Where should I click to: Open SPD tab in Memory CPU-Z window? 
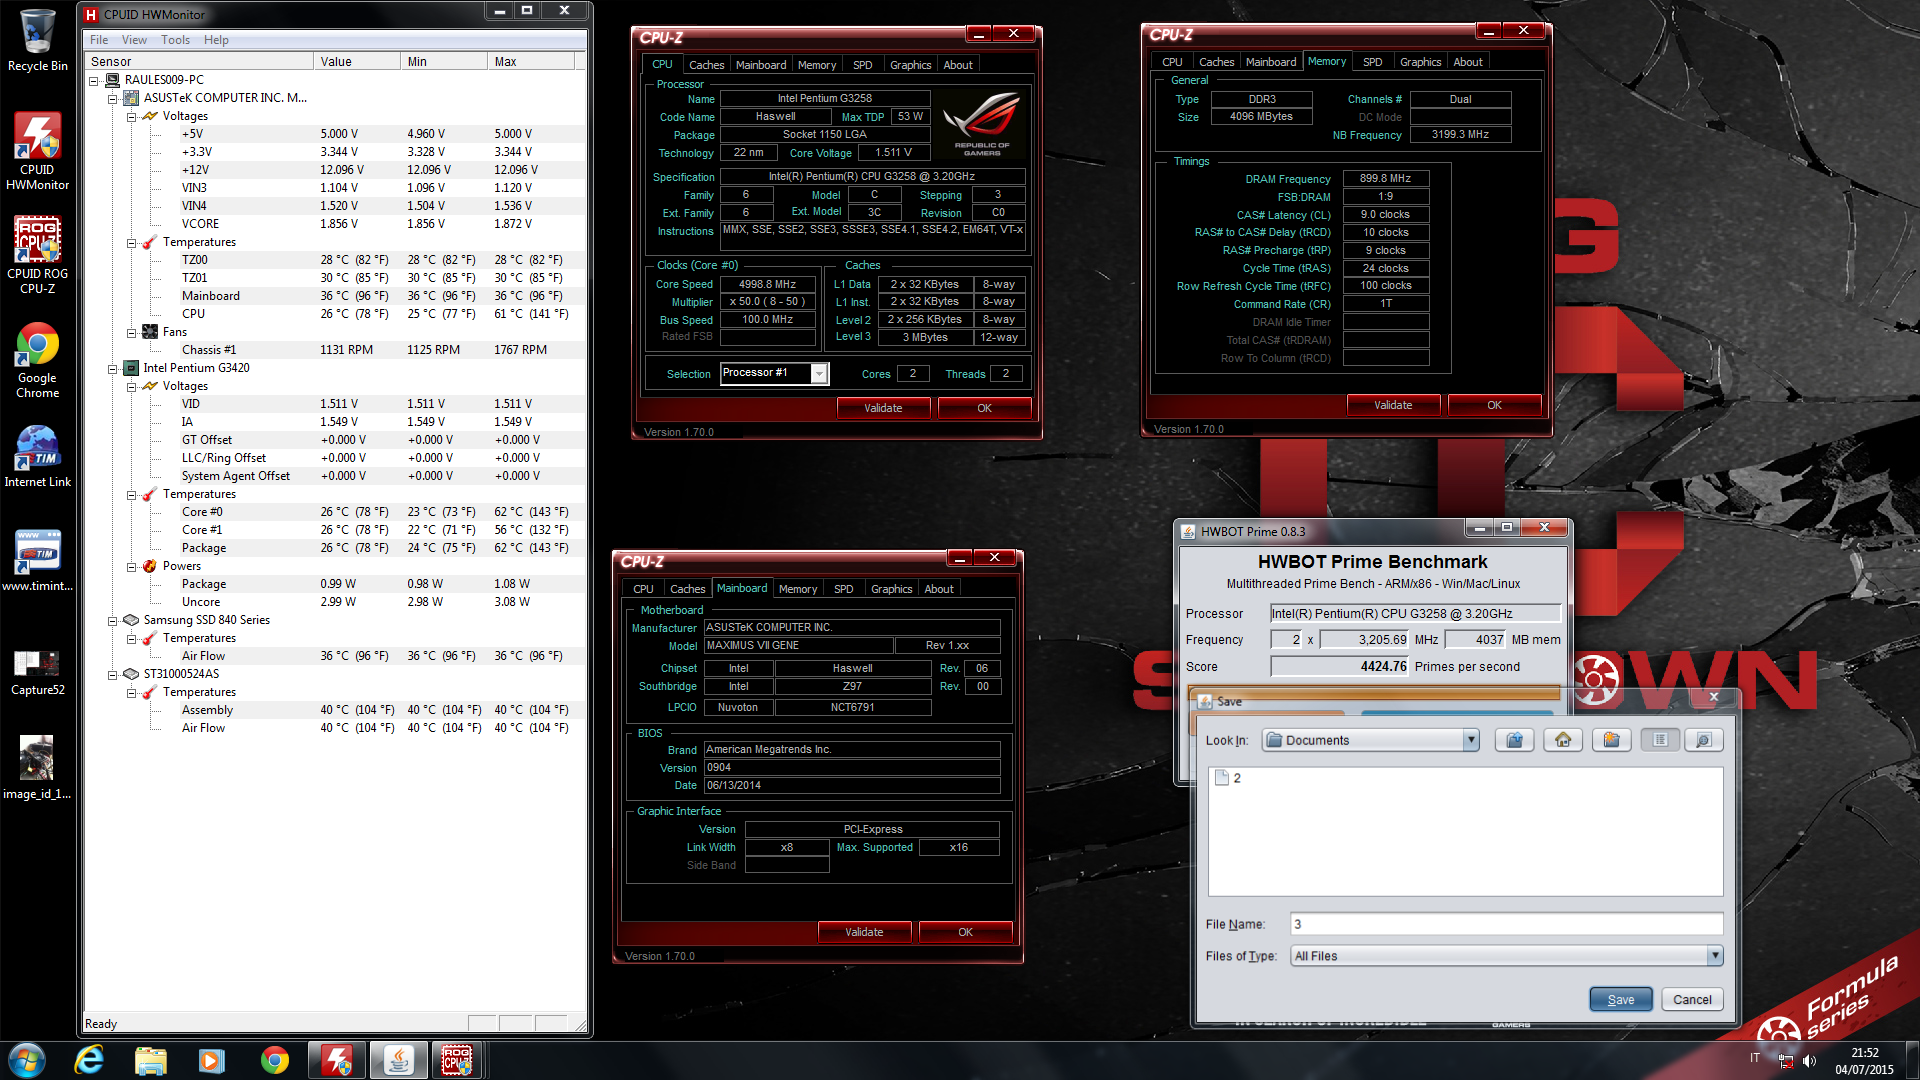(x=1372, y=62)
